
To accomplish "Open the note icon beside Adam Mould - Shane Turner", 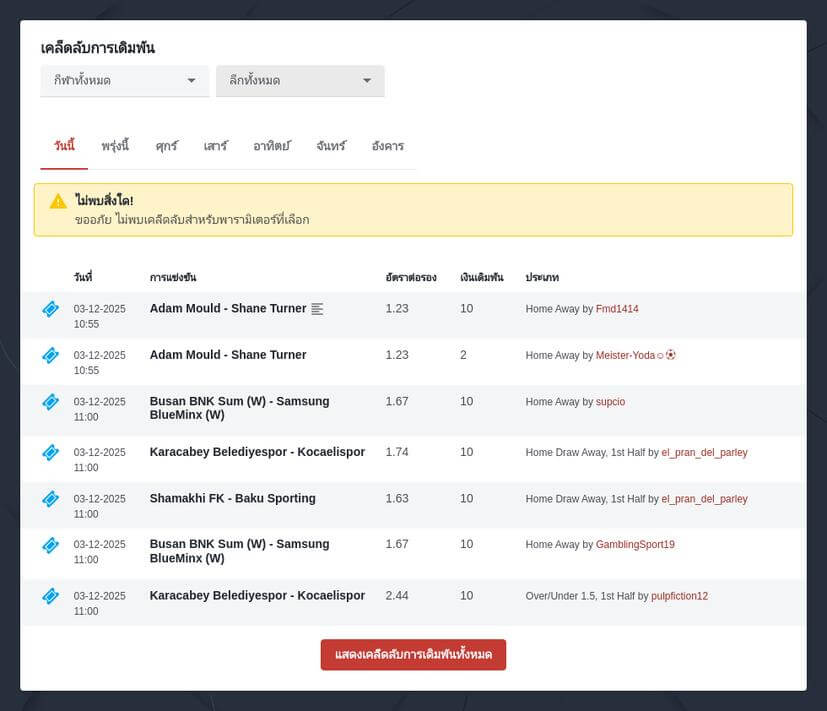I will pos(317,309).
